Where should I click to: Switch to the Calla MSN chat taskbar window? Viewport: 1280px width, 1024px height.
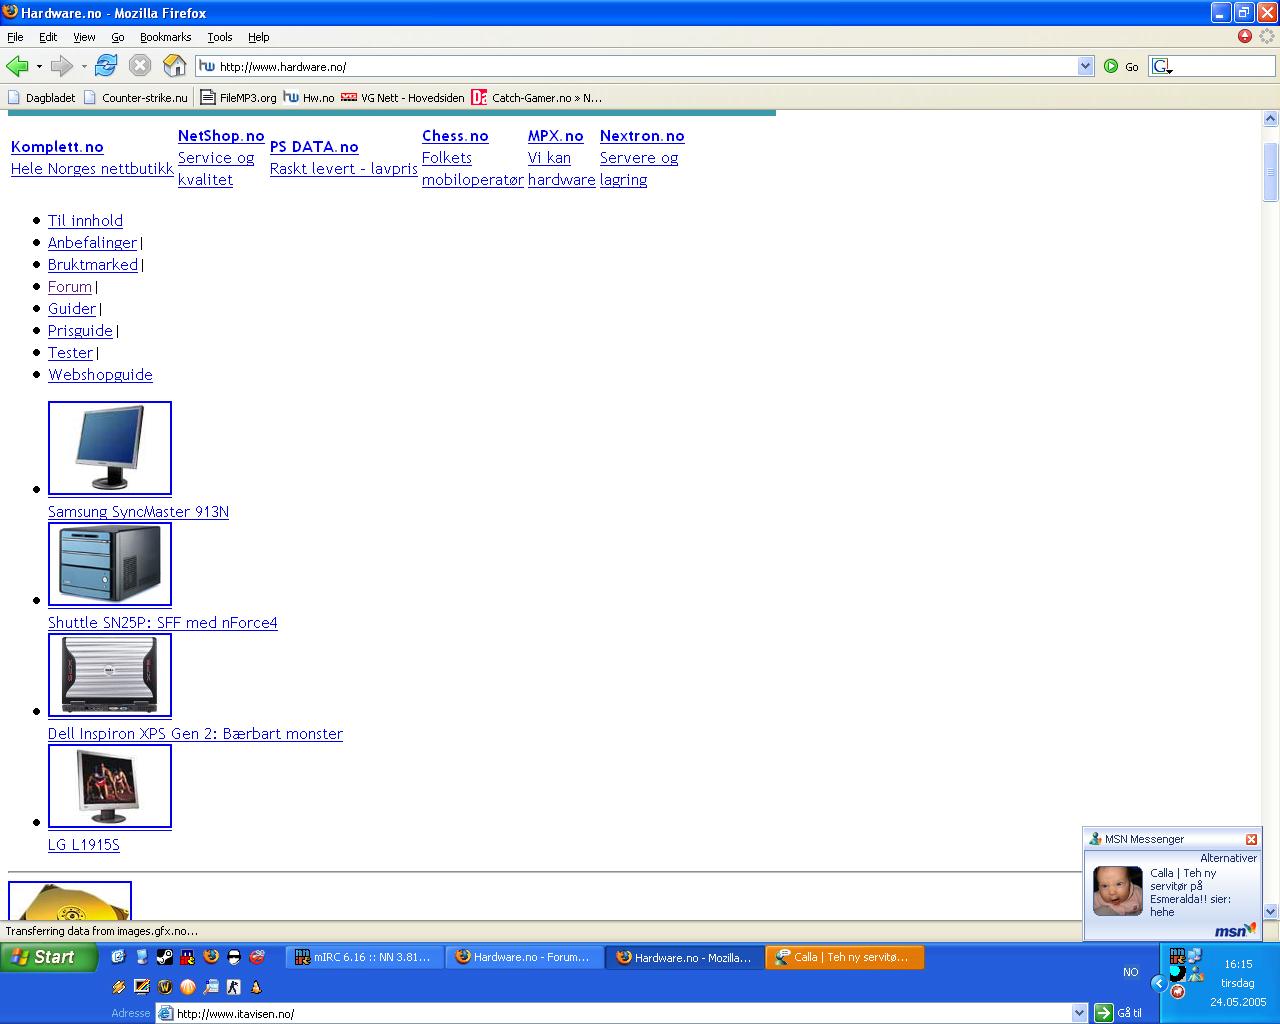tap(843, 957)
